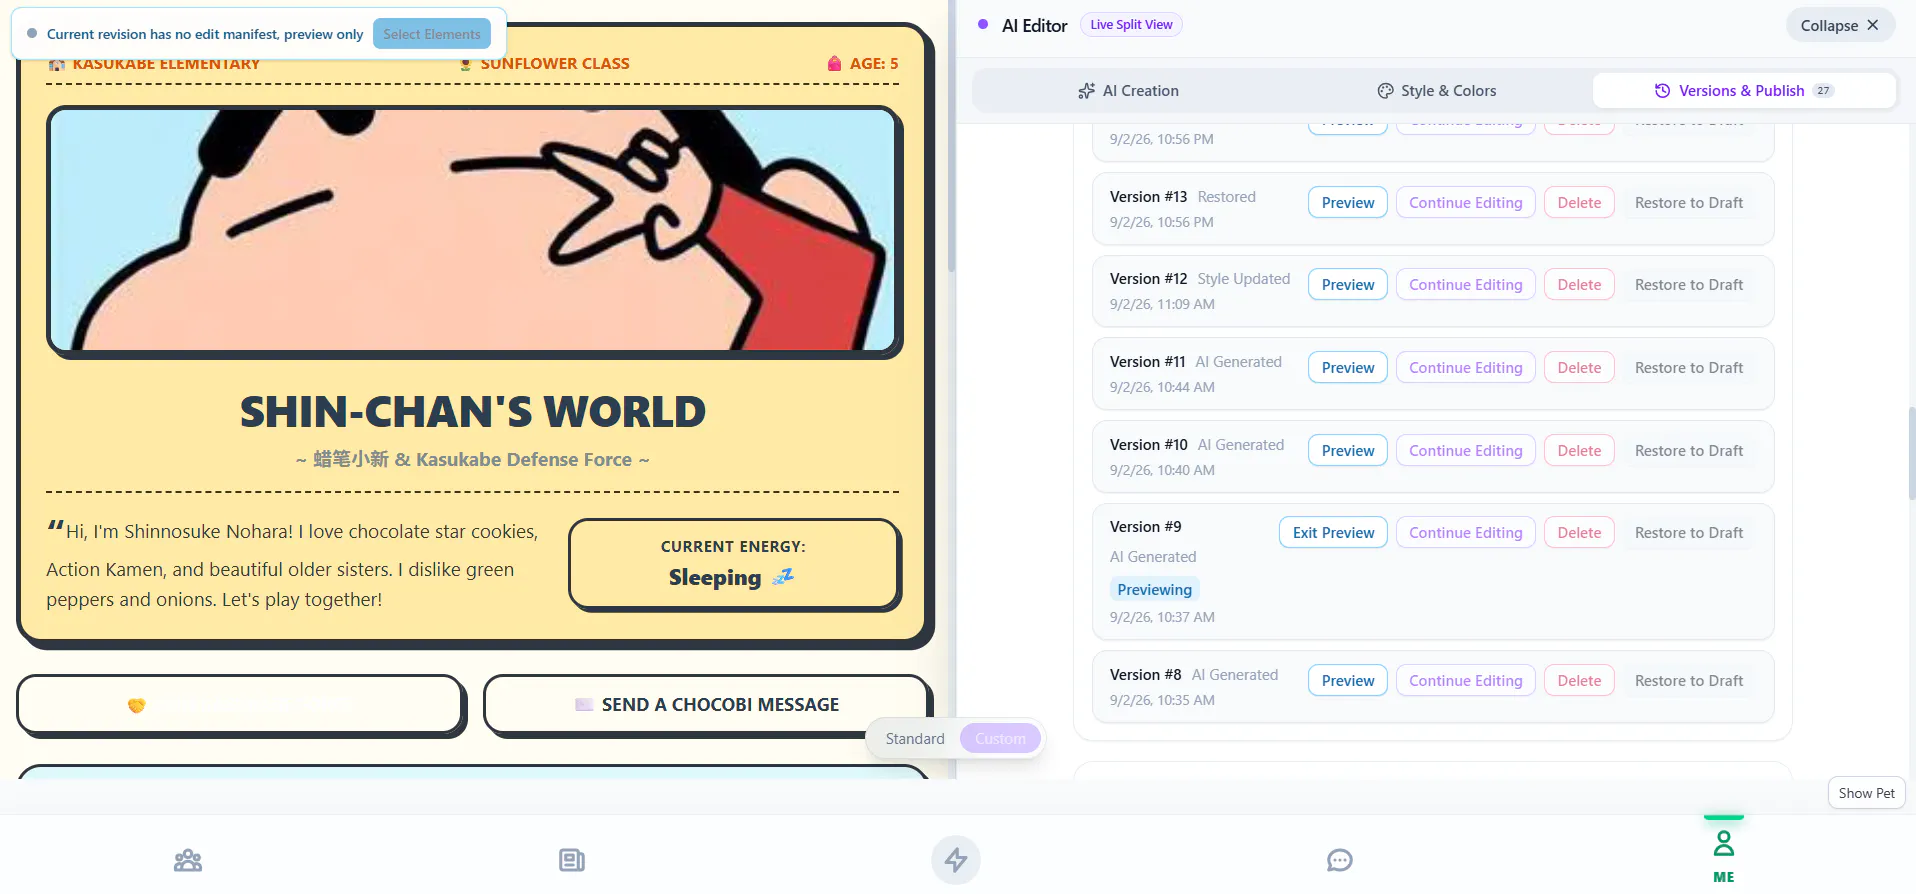This screenshot has height=894, width=1916.
Task: Delete Version #11
Action: [1579, 368]
